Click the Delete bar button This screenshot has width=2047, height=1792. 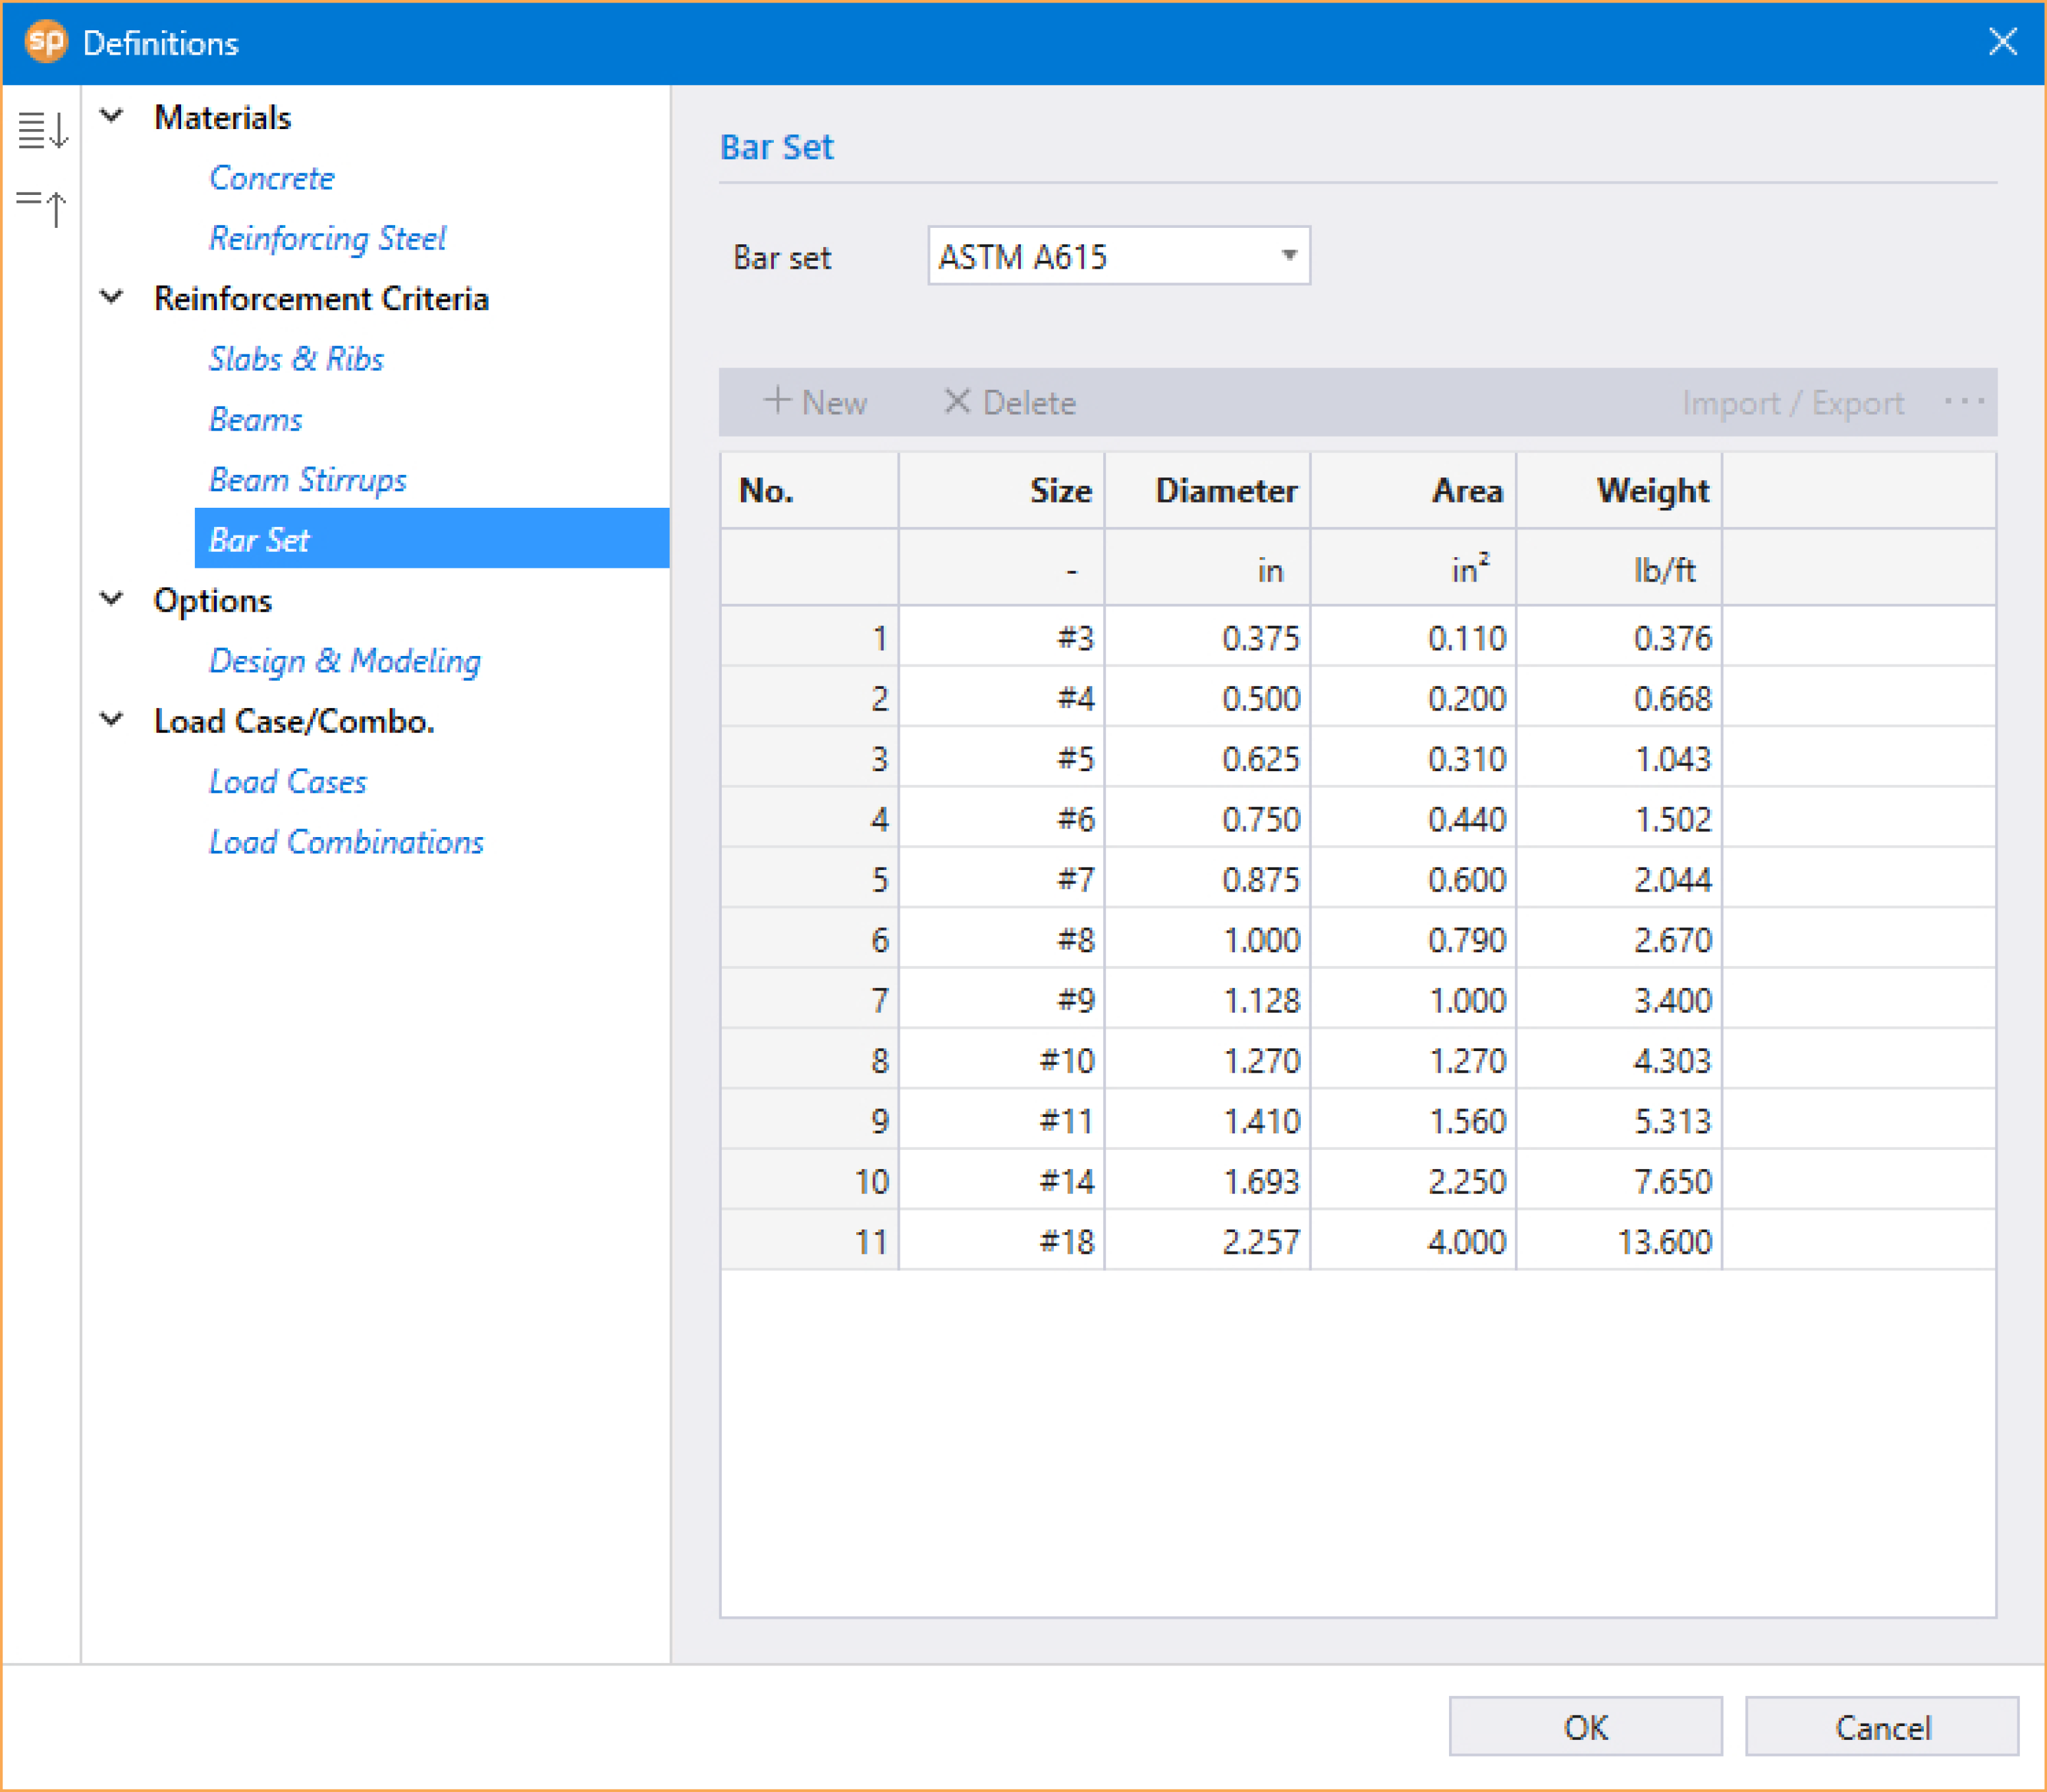1010,402
